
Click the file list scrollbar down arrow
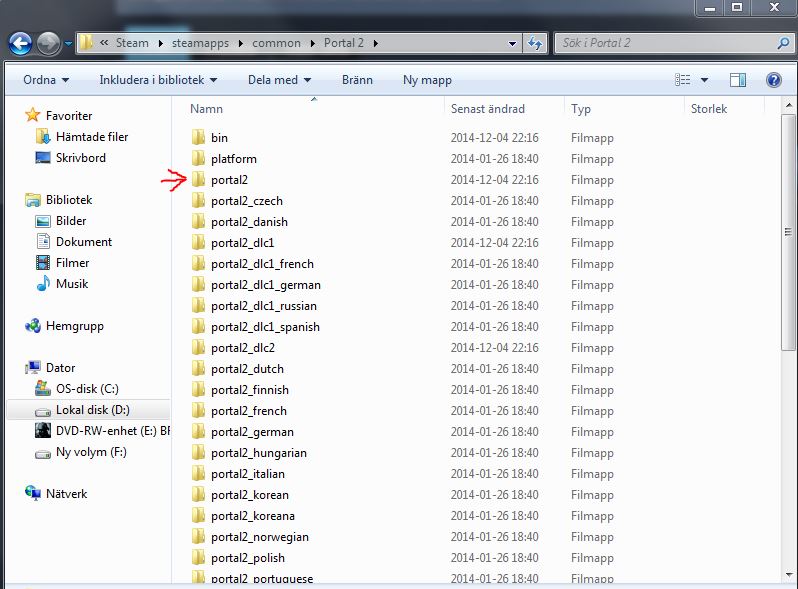coord(788,575)
